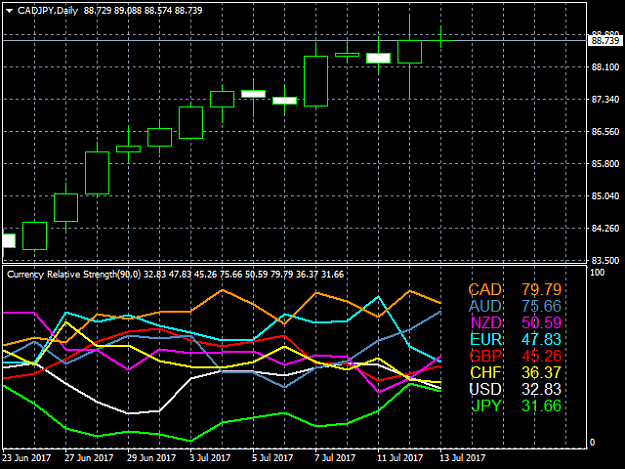Click the GBP currency legend label
Screen dimensions: 625x469
(x=485, y=356)
